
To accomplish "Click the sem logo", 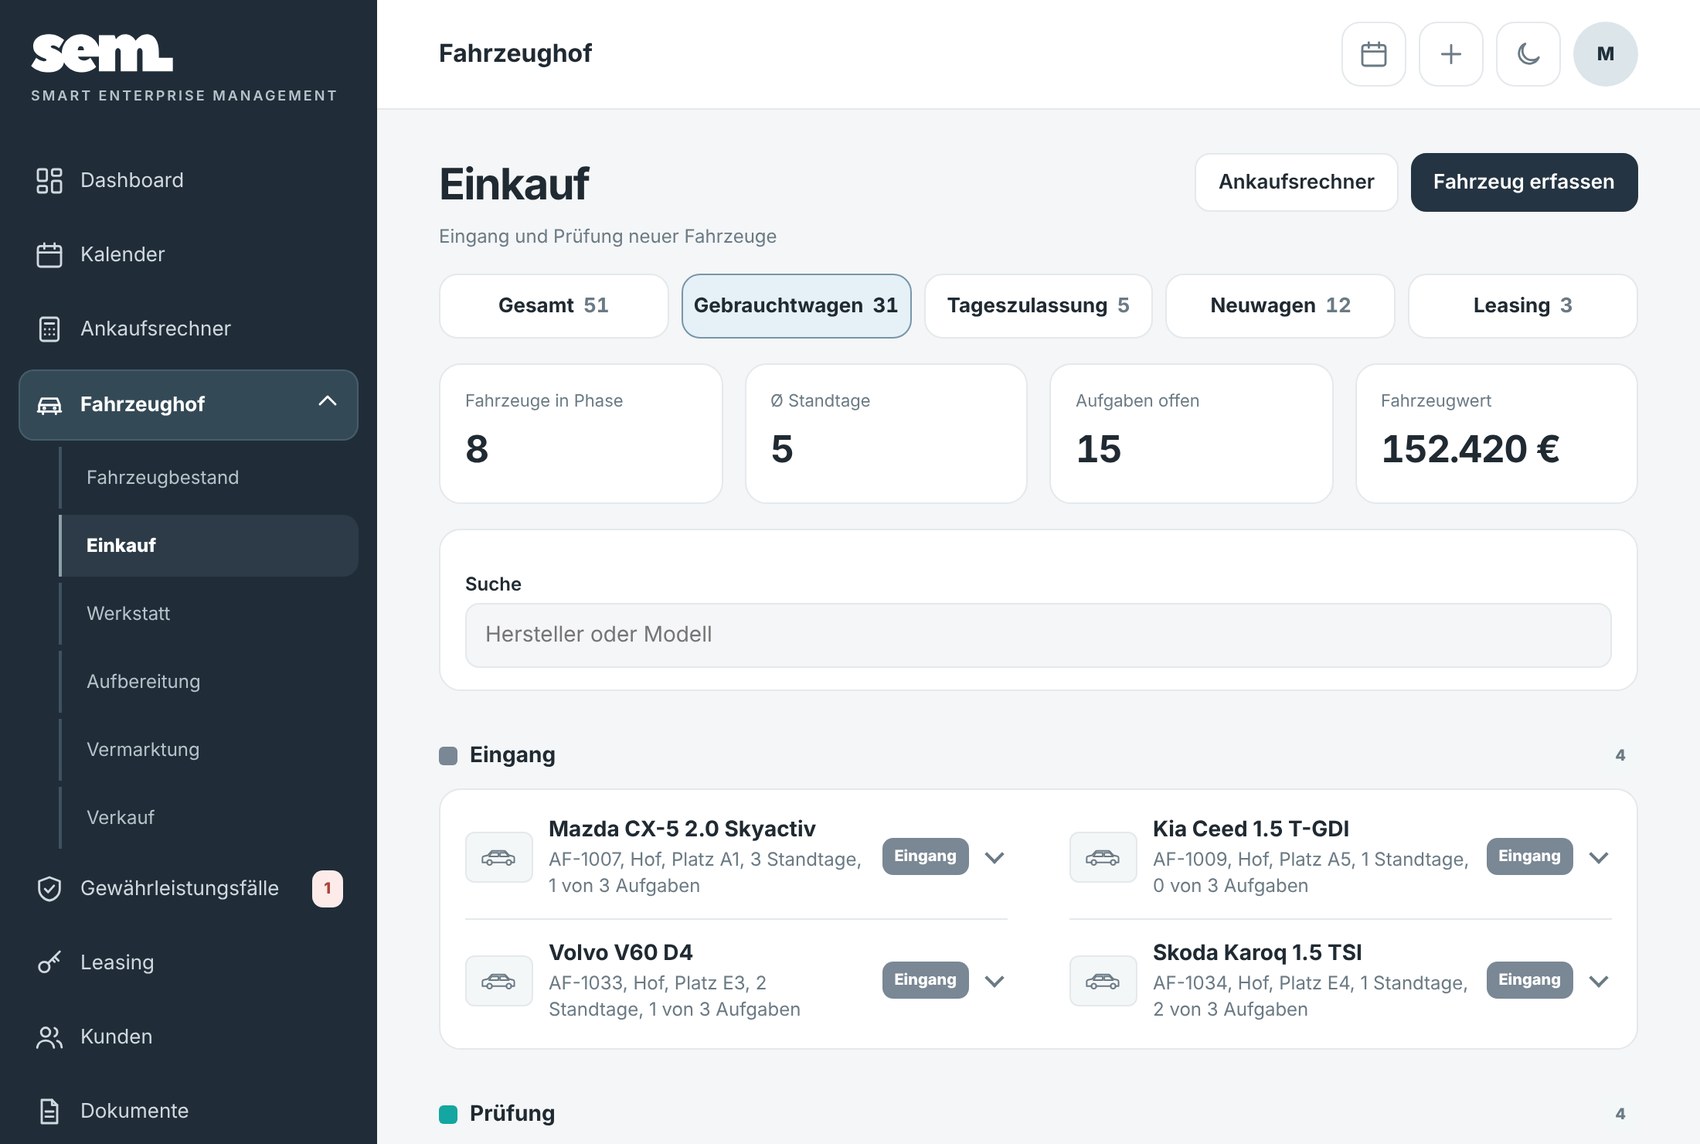I will click(102, 54).
